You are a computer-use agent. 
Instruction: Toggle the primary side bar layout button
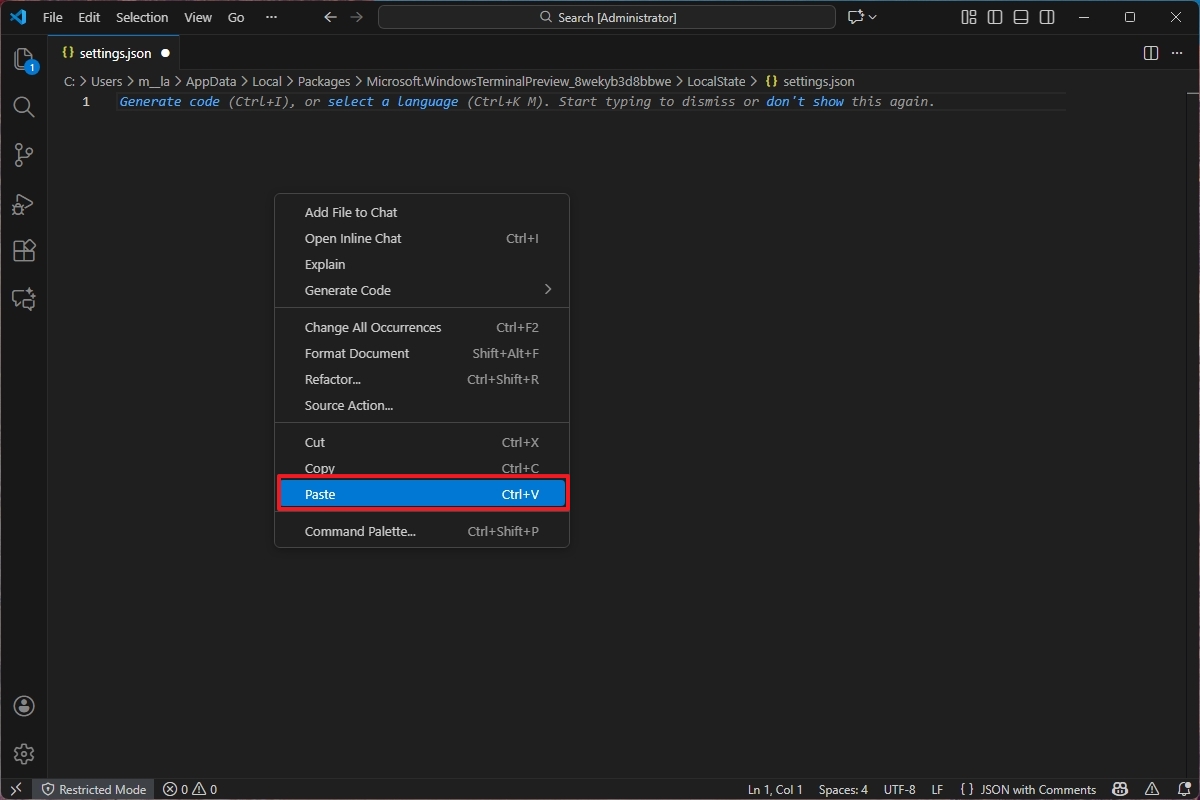995,17
